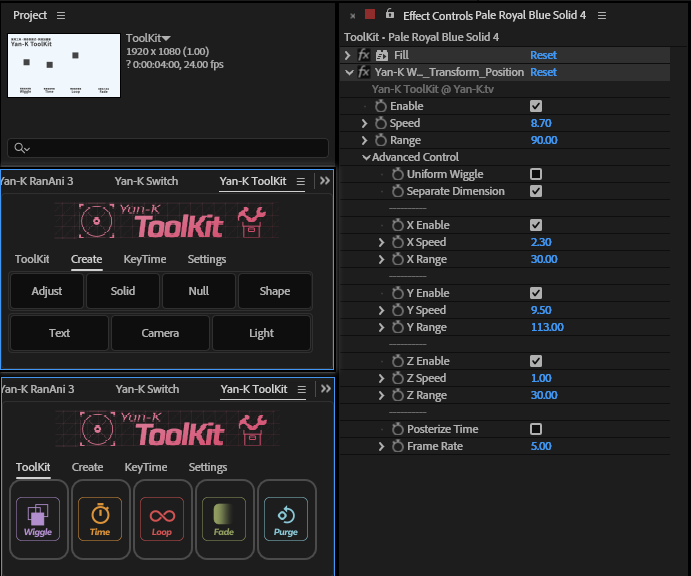Click the Fill effect preset icon
The height and width of the screenshot is (576, 691).
tap(382, 55)
